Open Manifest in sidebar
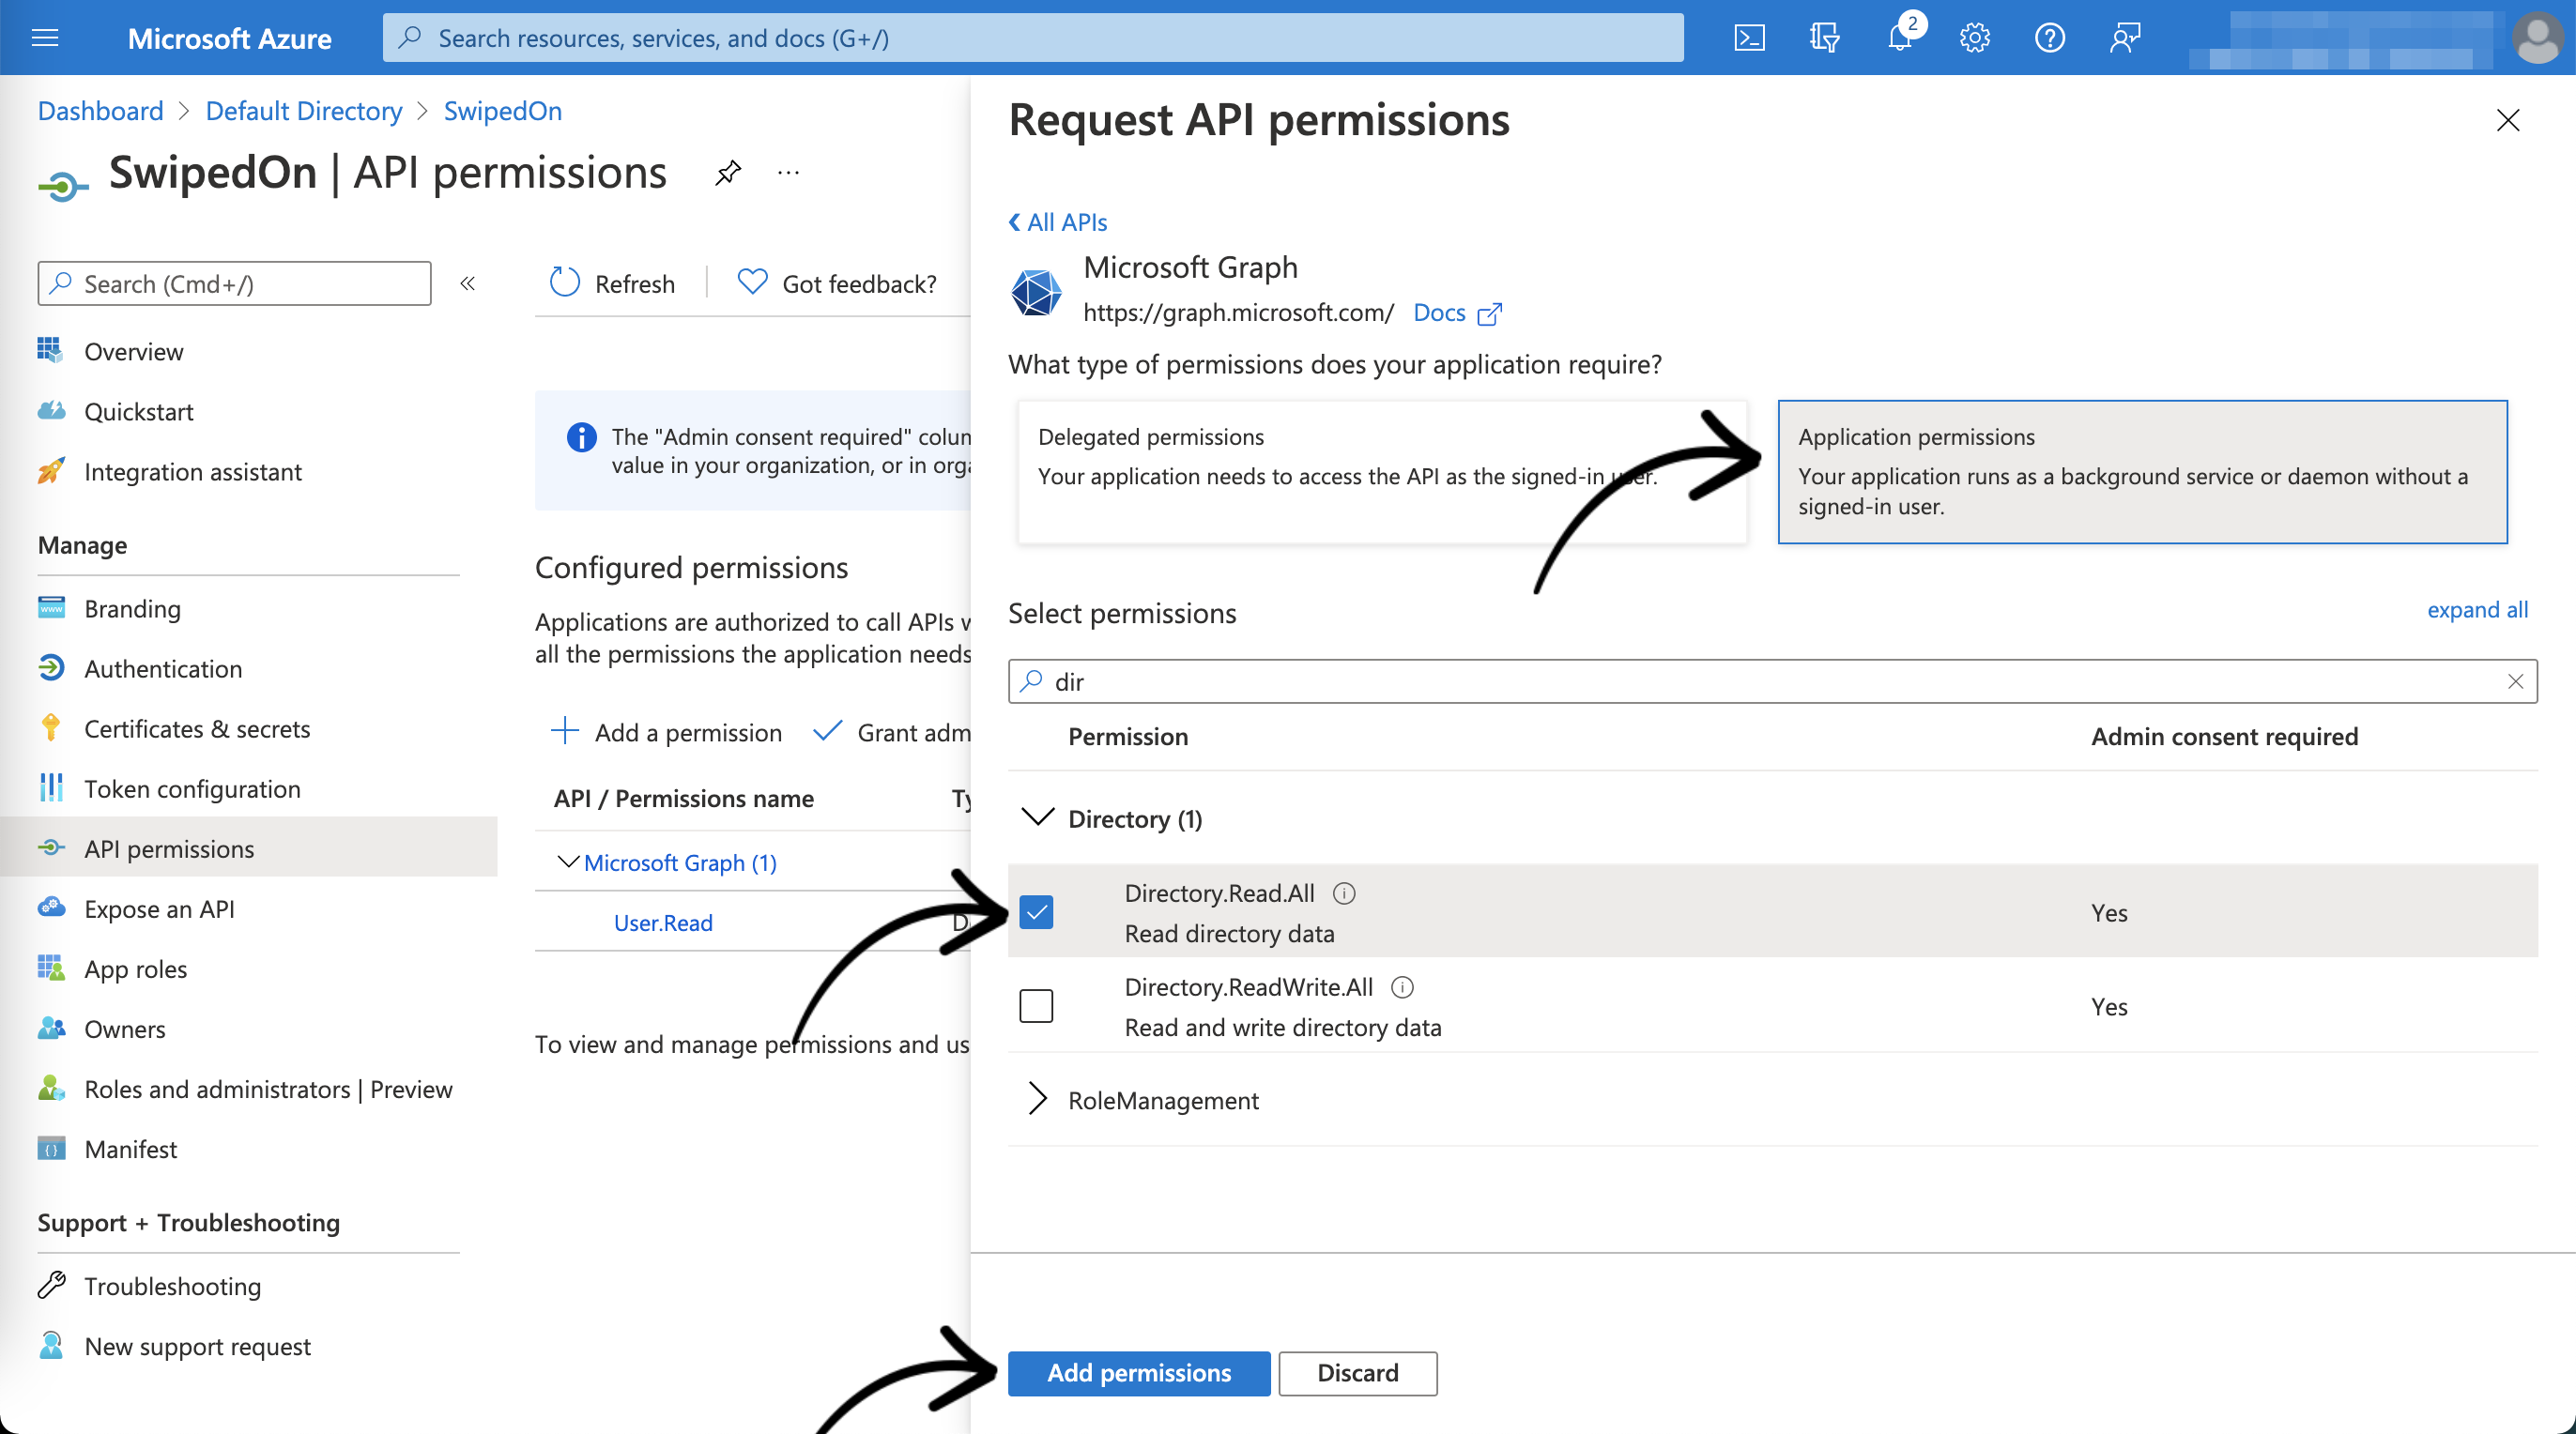2576x1434 pixels. (x=130, y=1148)
